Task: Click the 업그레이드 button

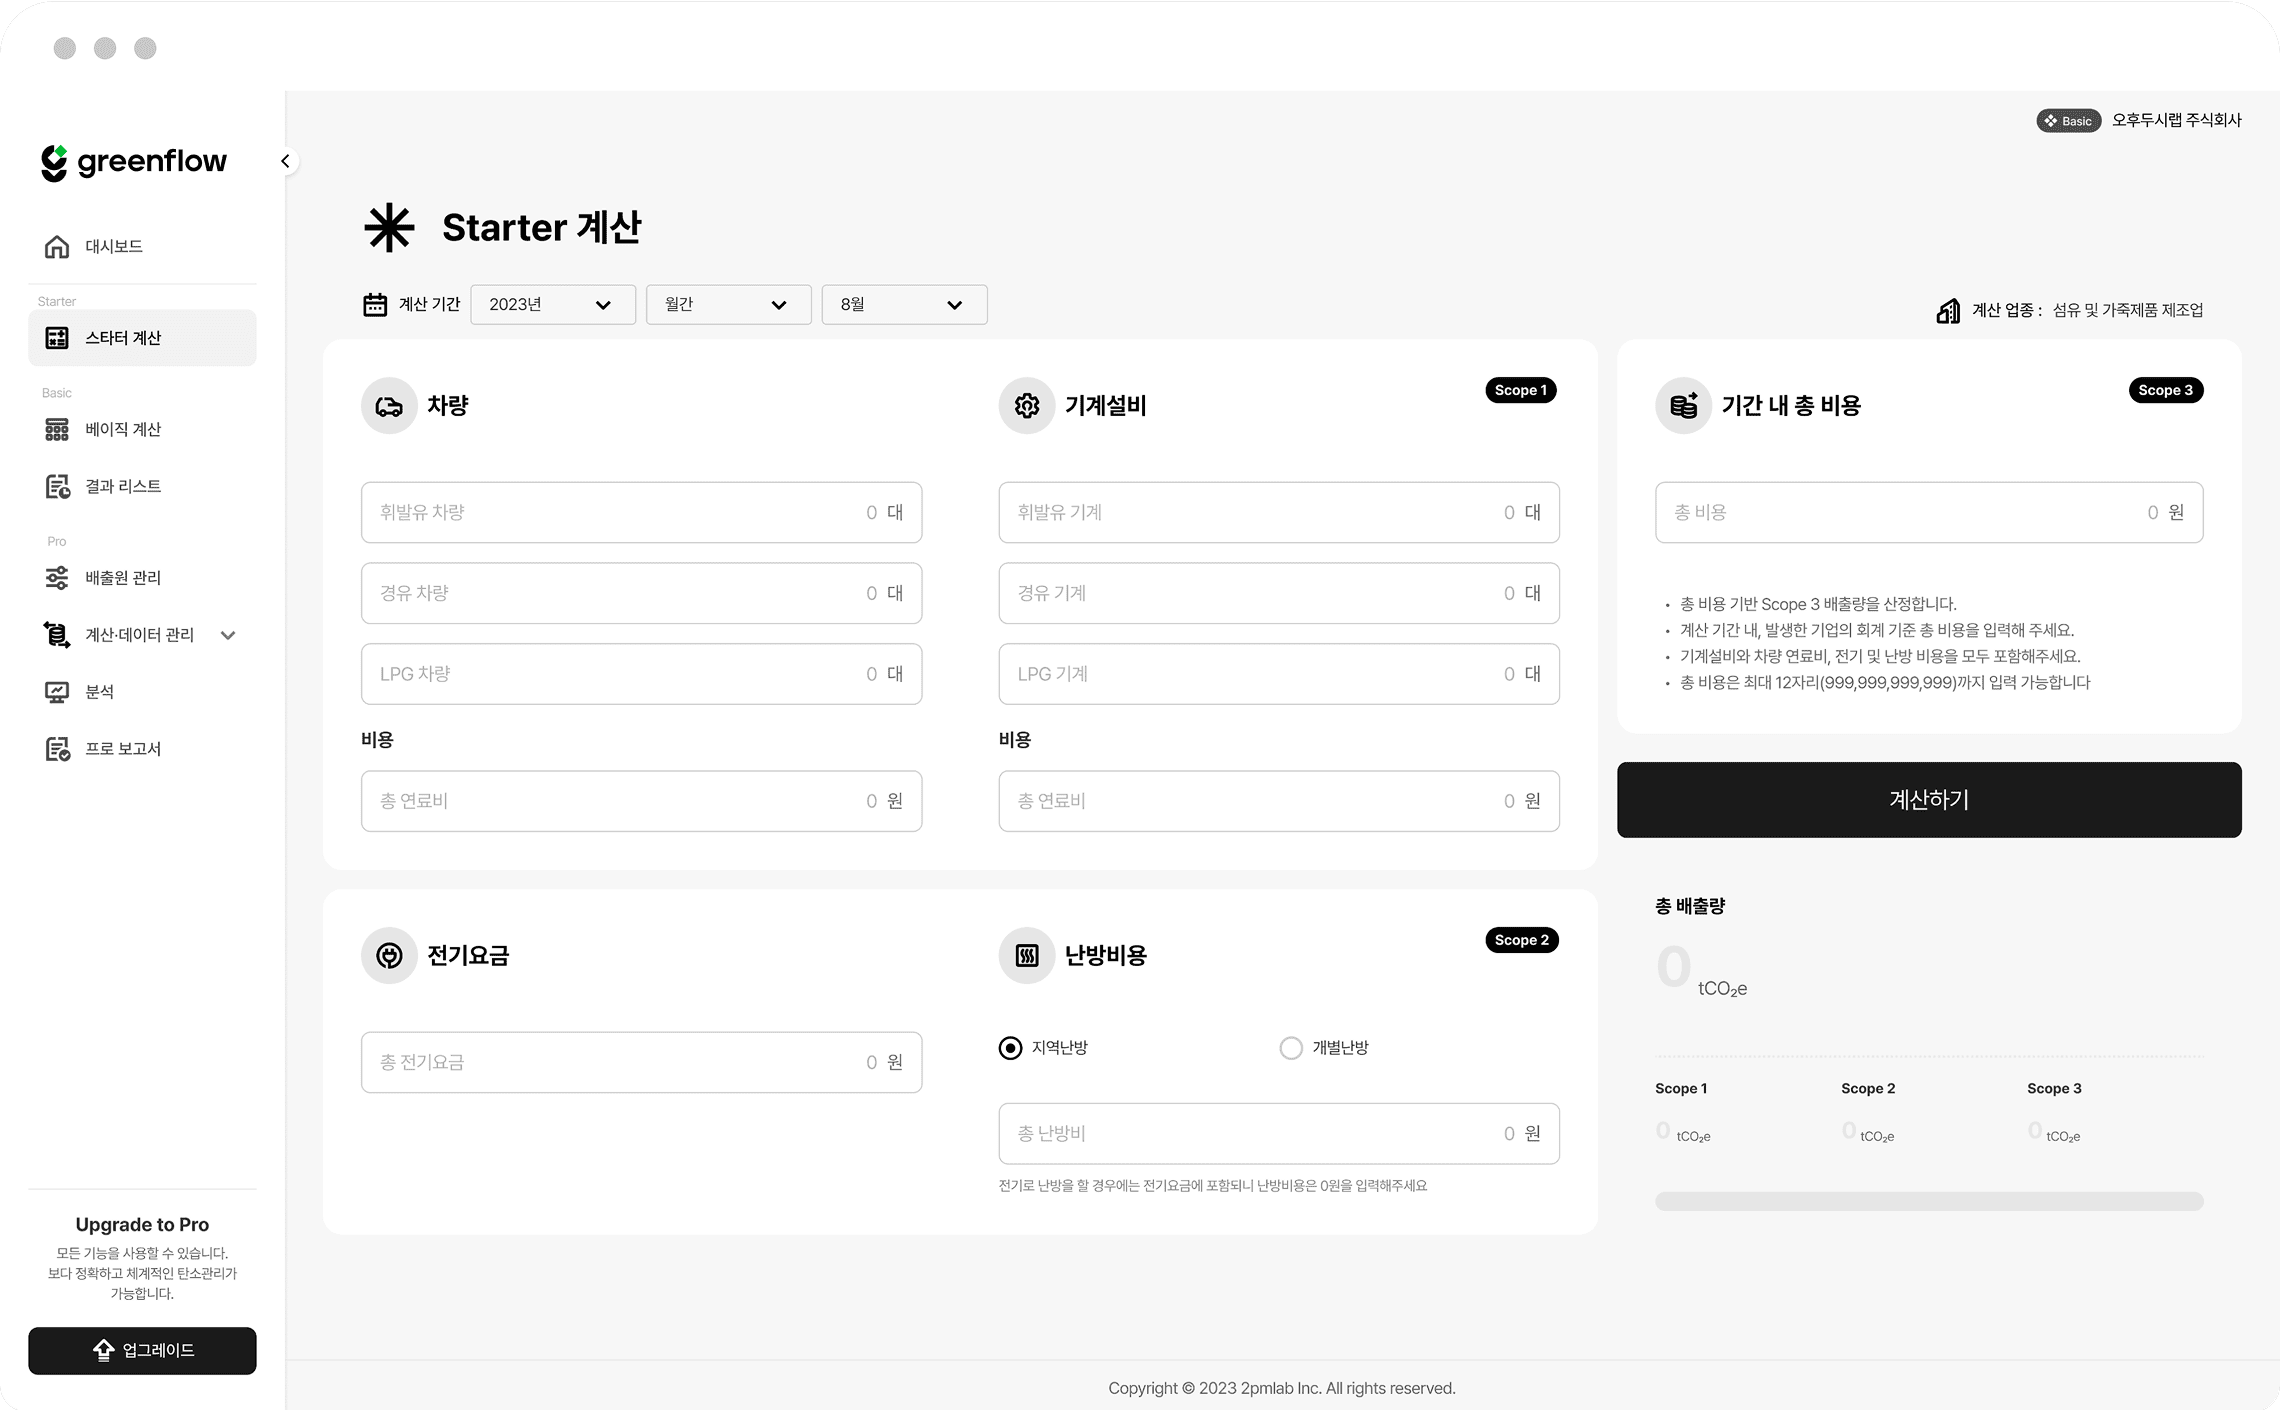Action: (x=142, y=1350)
